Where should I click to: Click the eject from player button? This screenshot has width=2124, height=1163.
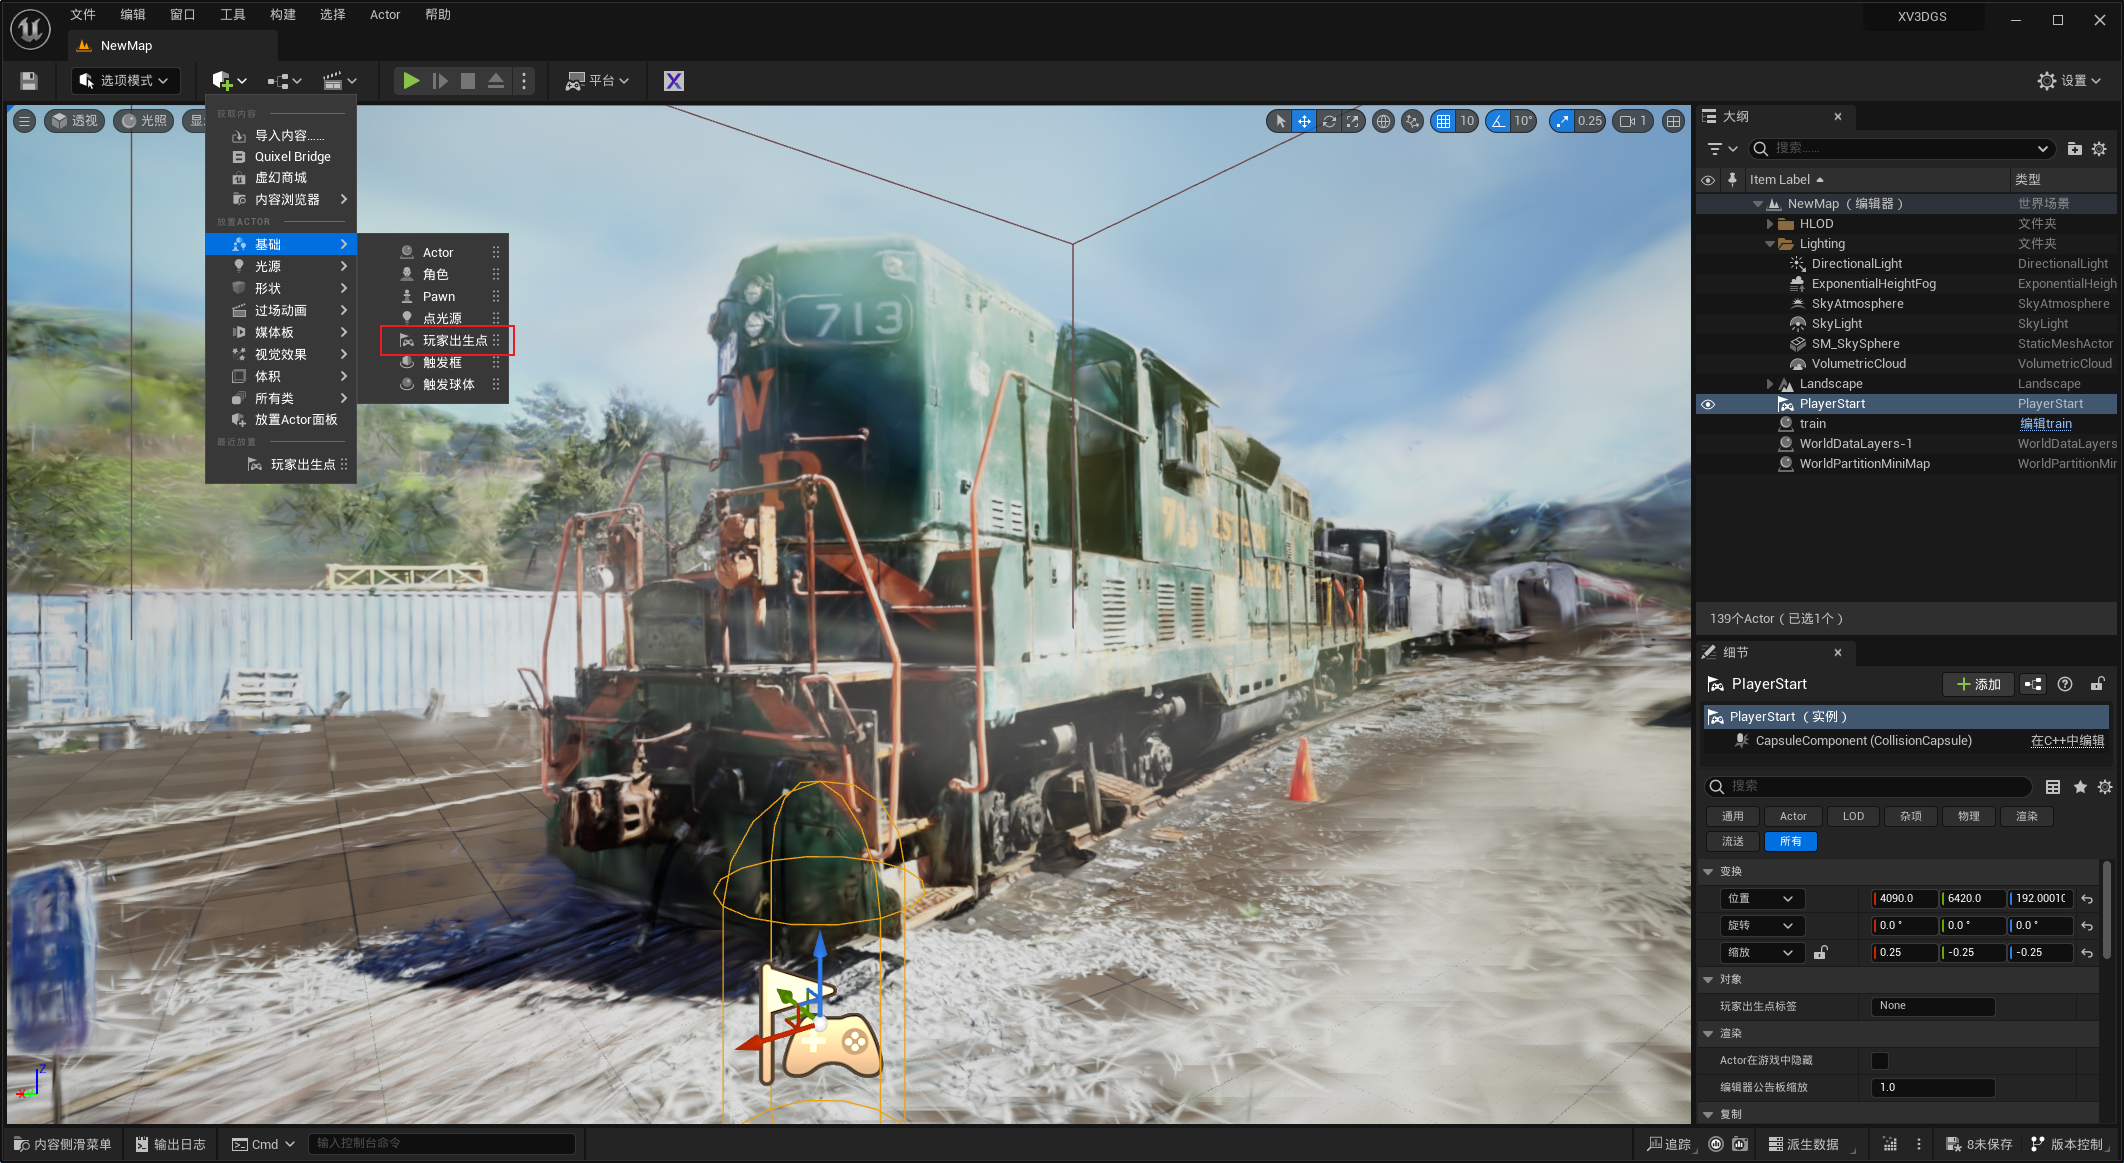[x=495, y=81]
